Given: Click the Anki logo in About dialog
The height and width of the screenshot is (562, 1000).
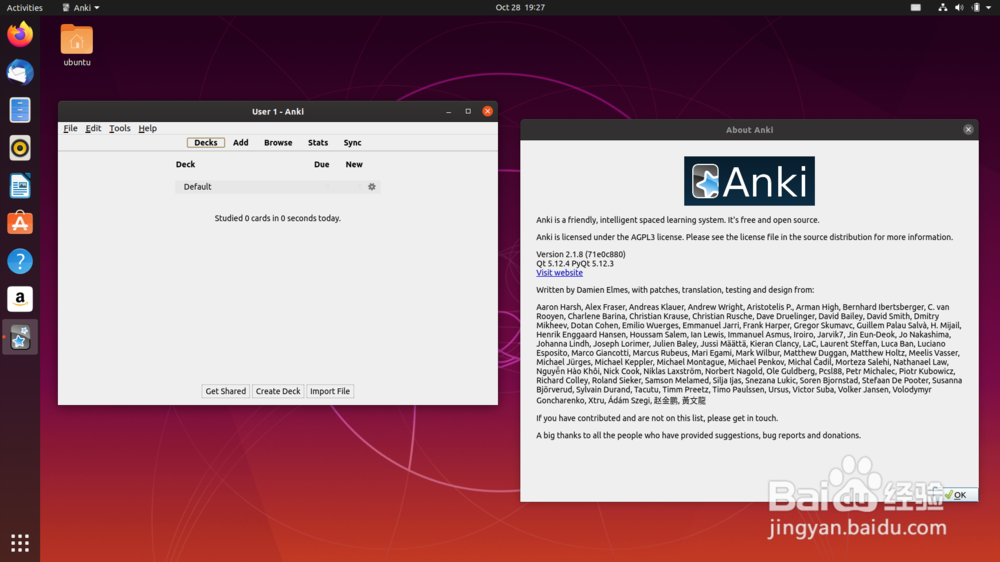Looking at the screenshot, I should pos(749,181).
